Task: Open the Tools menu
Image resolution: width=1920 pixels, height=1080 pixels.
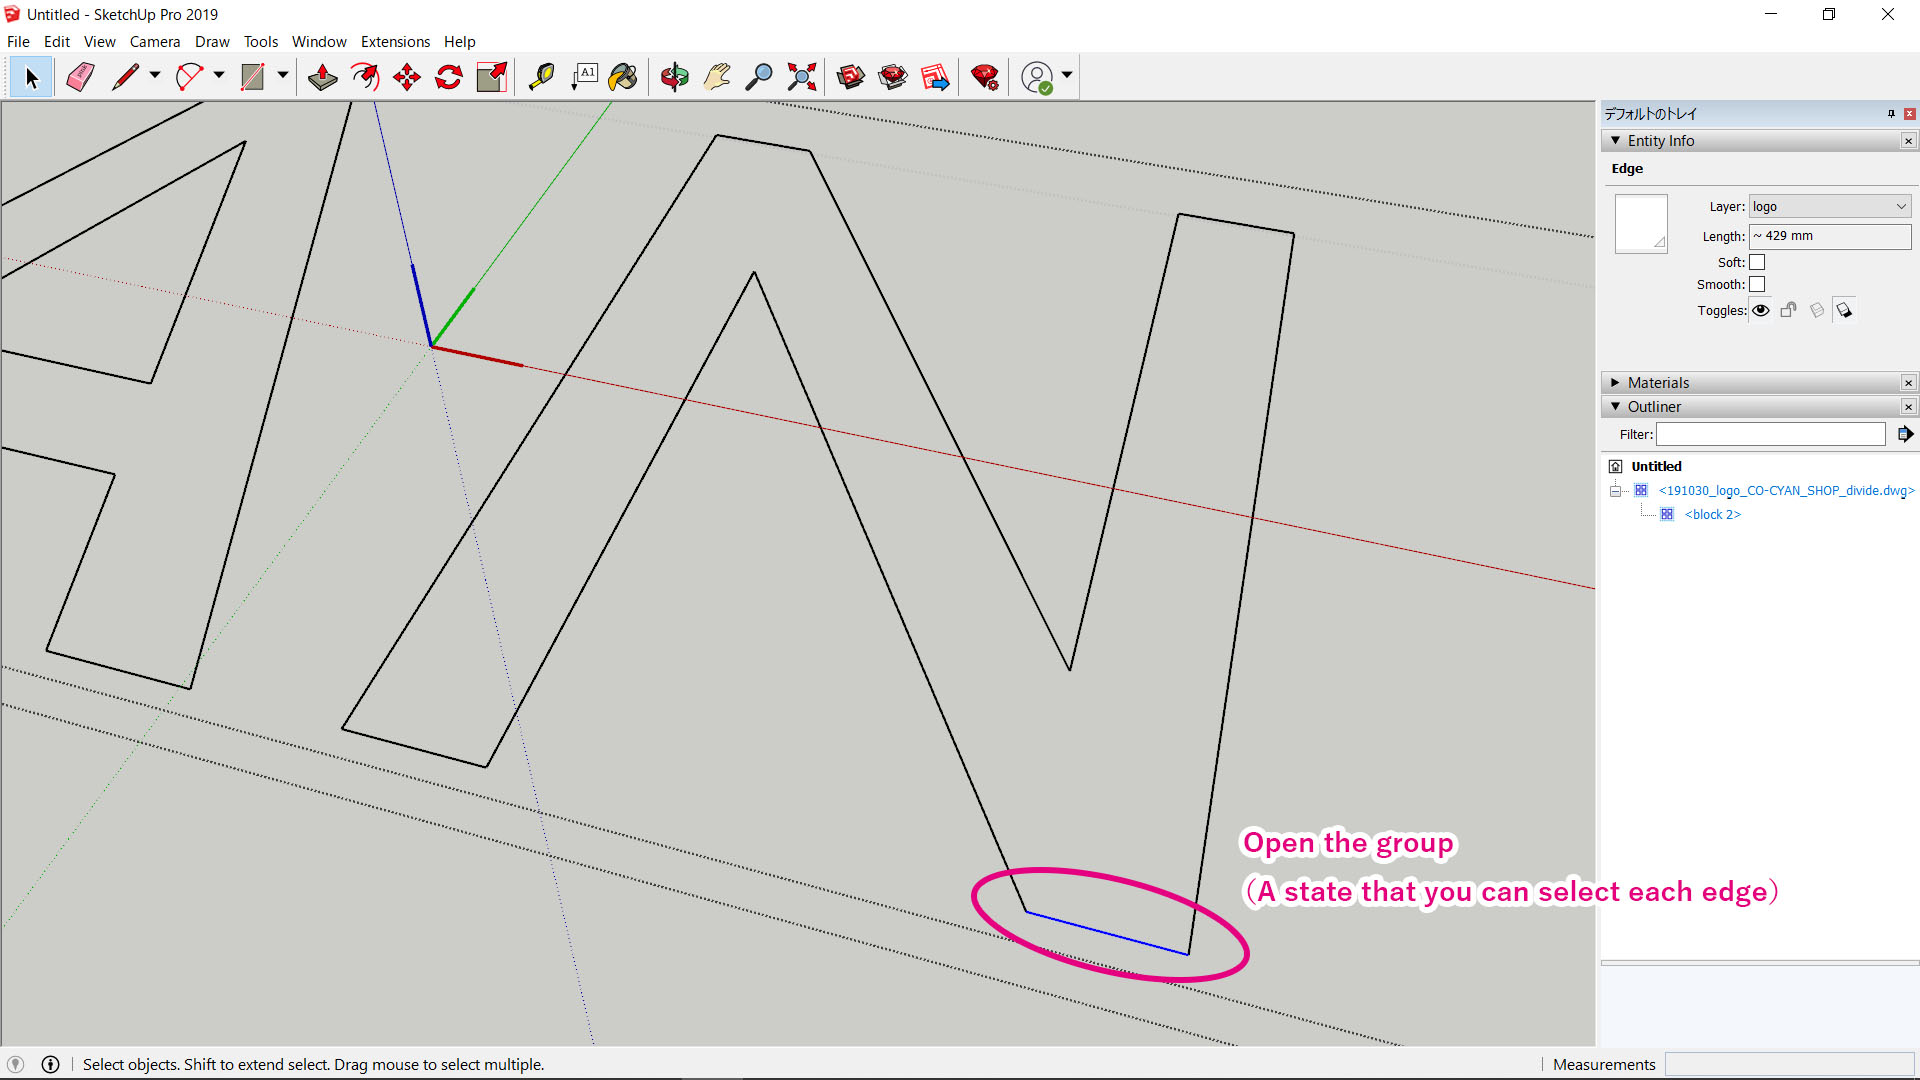Action: click(x=261, y=42)
